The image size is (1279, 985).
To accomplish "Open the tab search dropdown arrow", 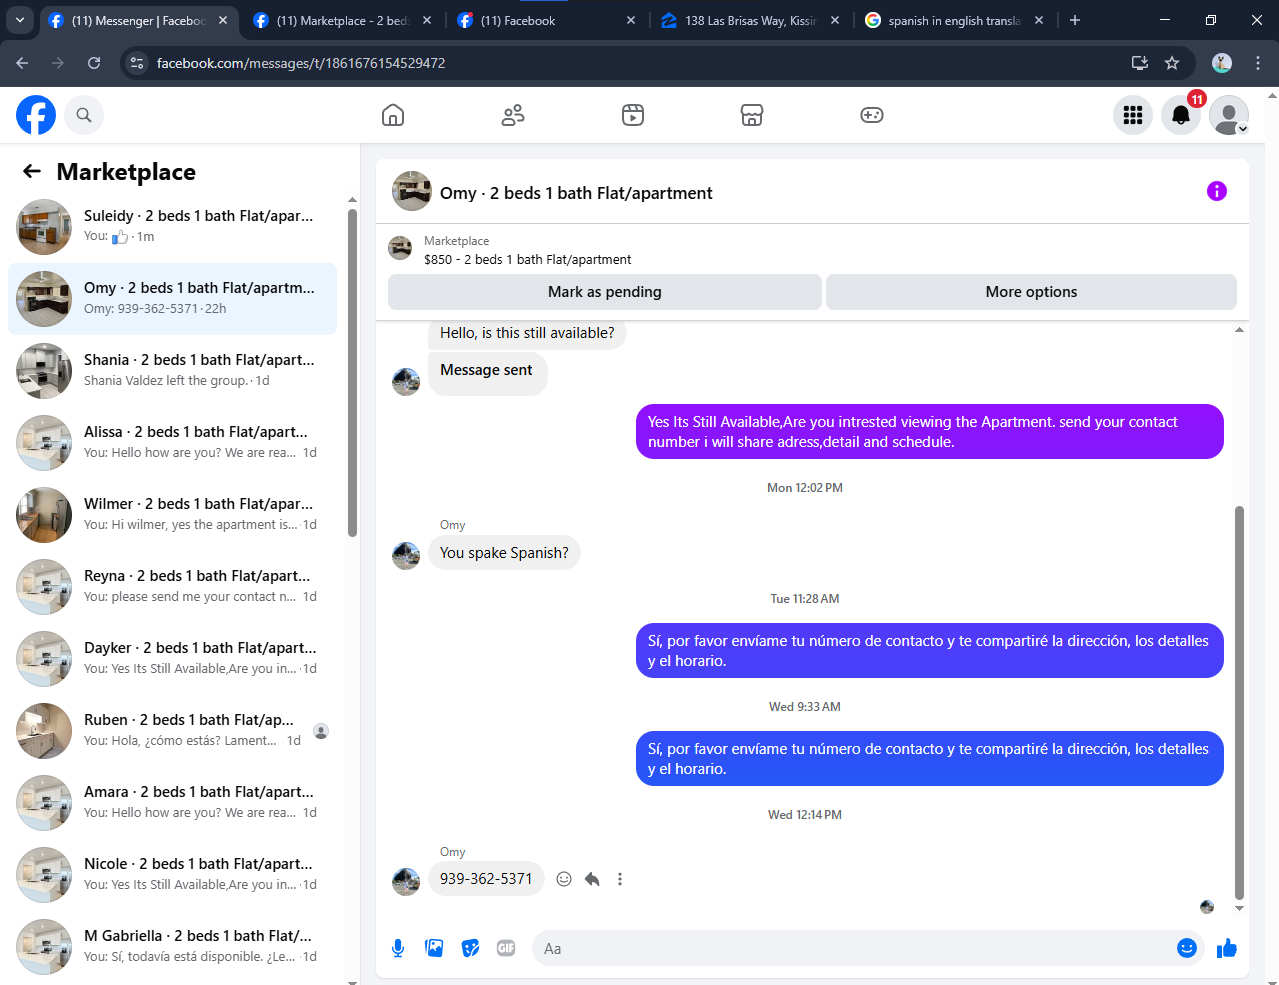I will tap(19, 20).
